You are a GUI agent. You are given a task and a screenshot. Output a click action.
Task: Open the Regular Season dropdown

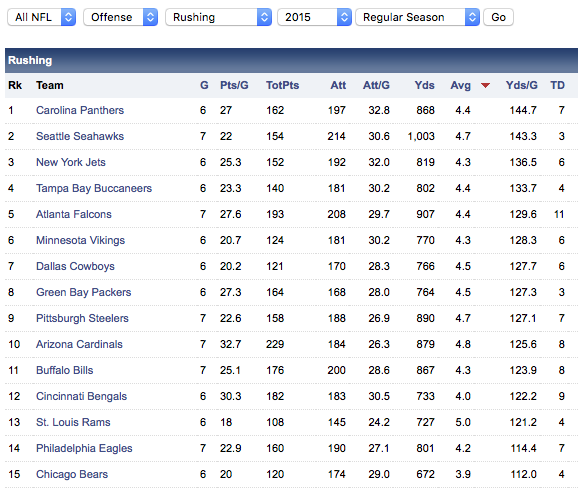pos(417,17)
